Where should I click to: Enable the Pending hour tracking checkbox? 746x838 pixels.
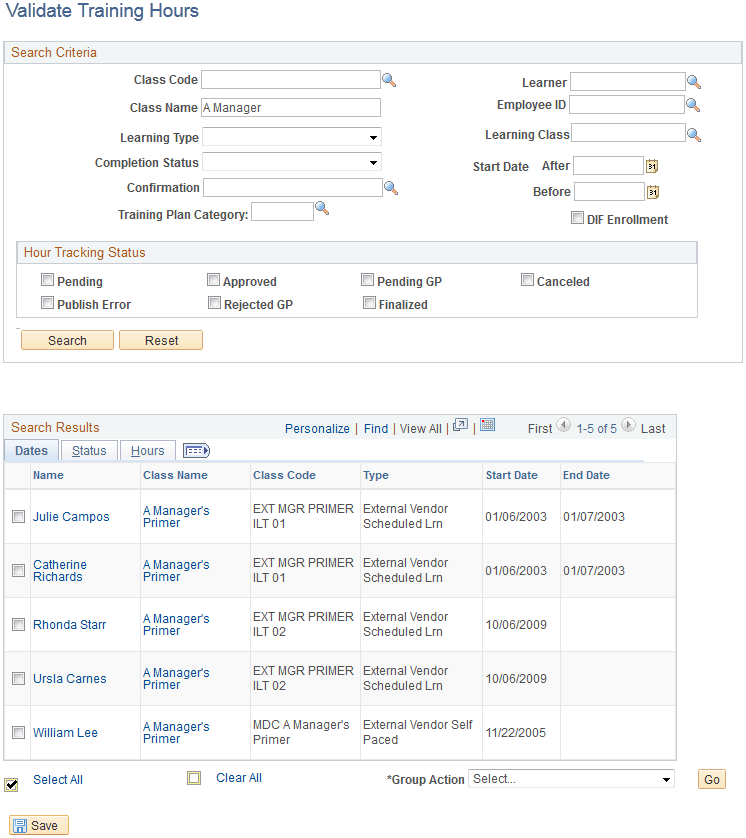[x=47, y=280]
